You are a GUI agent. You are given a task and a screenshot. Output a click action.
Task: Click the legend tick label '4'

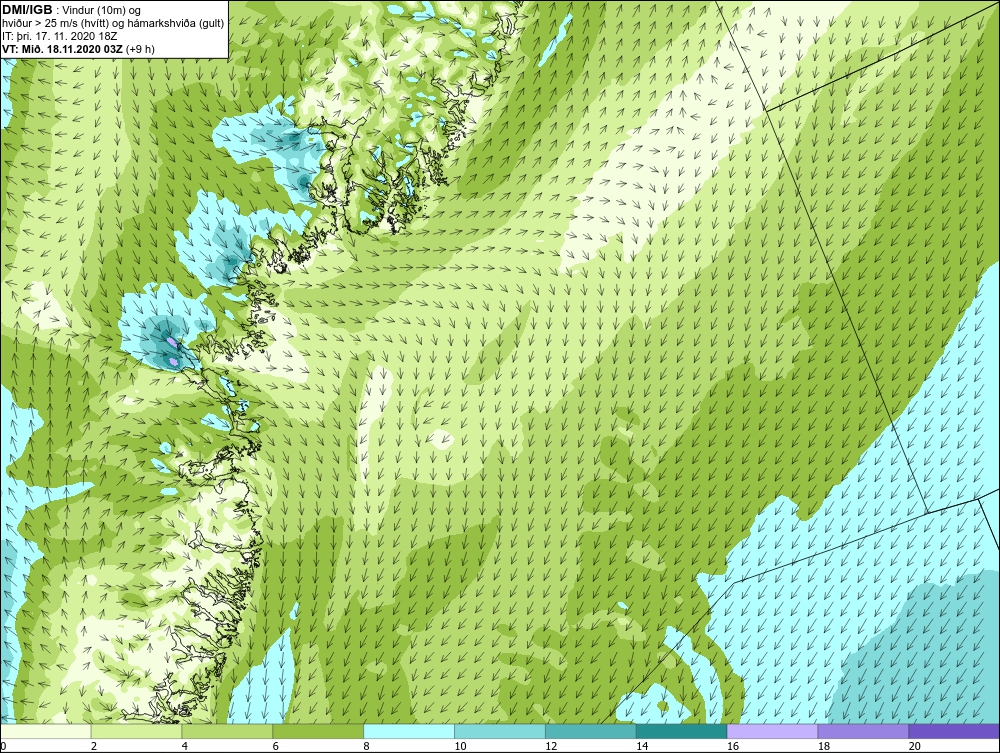[184, 746]
